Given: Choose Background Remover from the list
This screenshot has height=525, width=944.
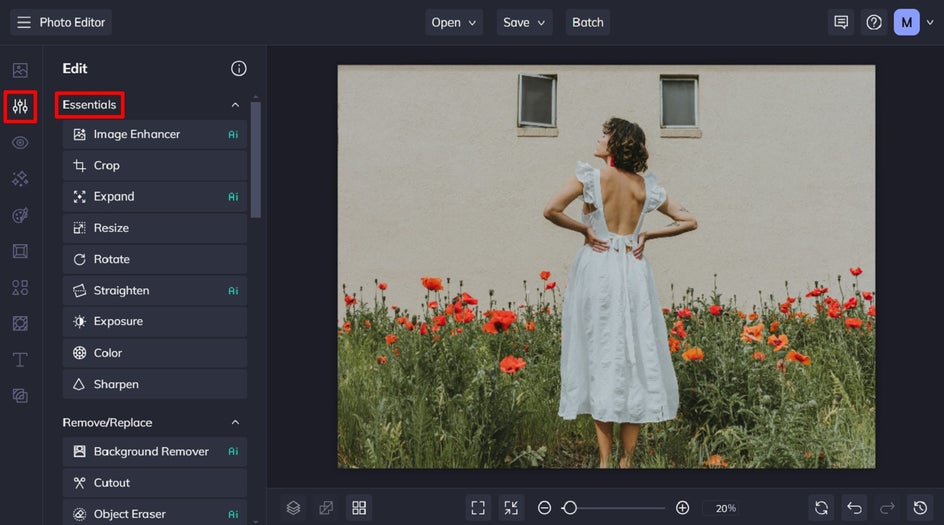Looking at the screenshot, I should pos(154,452).
